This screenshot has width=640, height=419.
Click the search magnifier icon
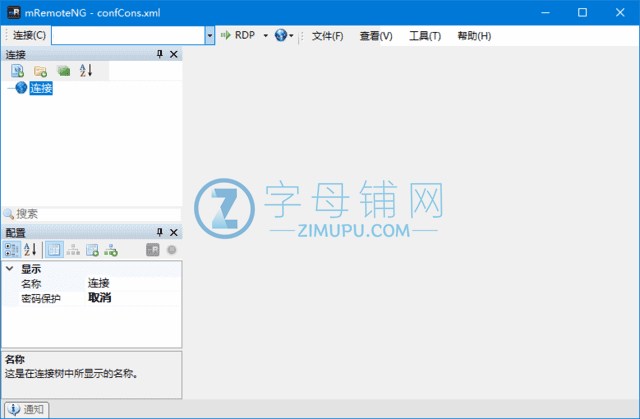9,214
